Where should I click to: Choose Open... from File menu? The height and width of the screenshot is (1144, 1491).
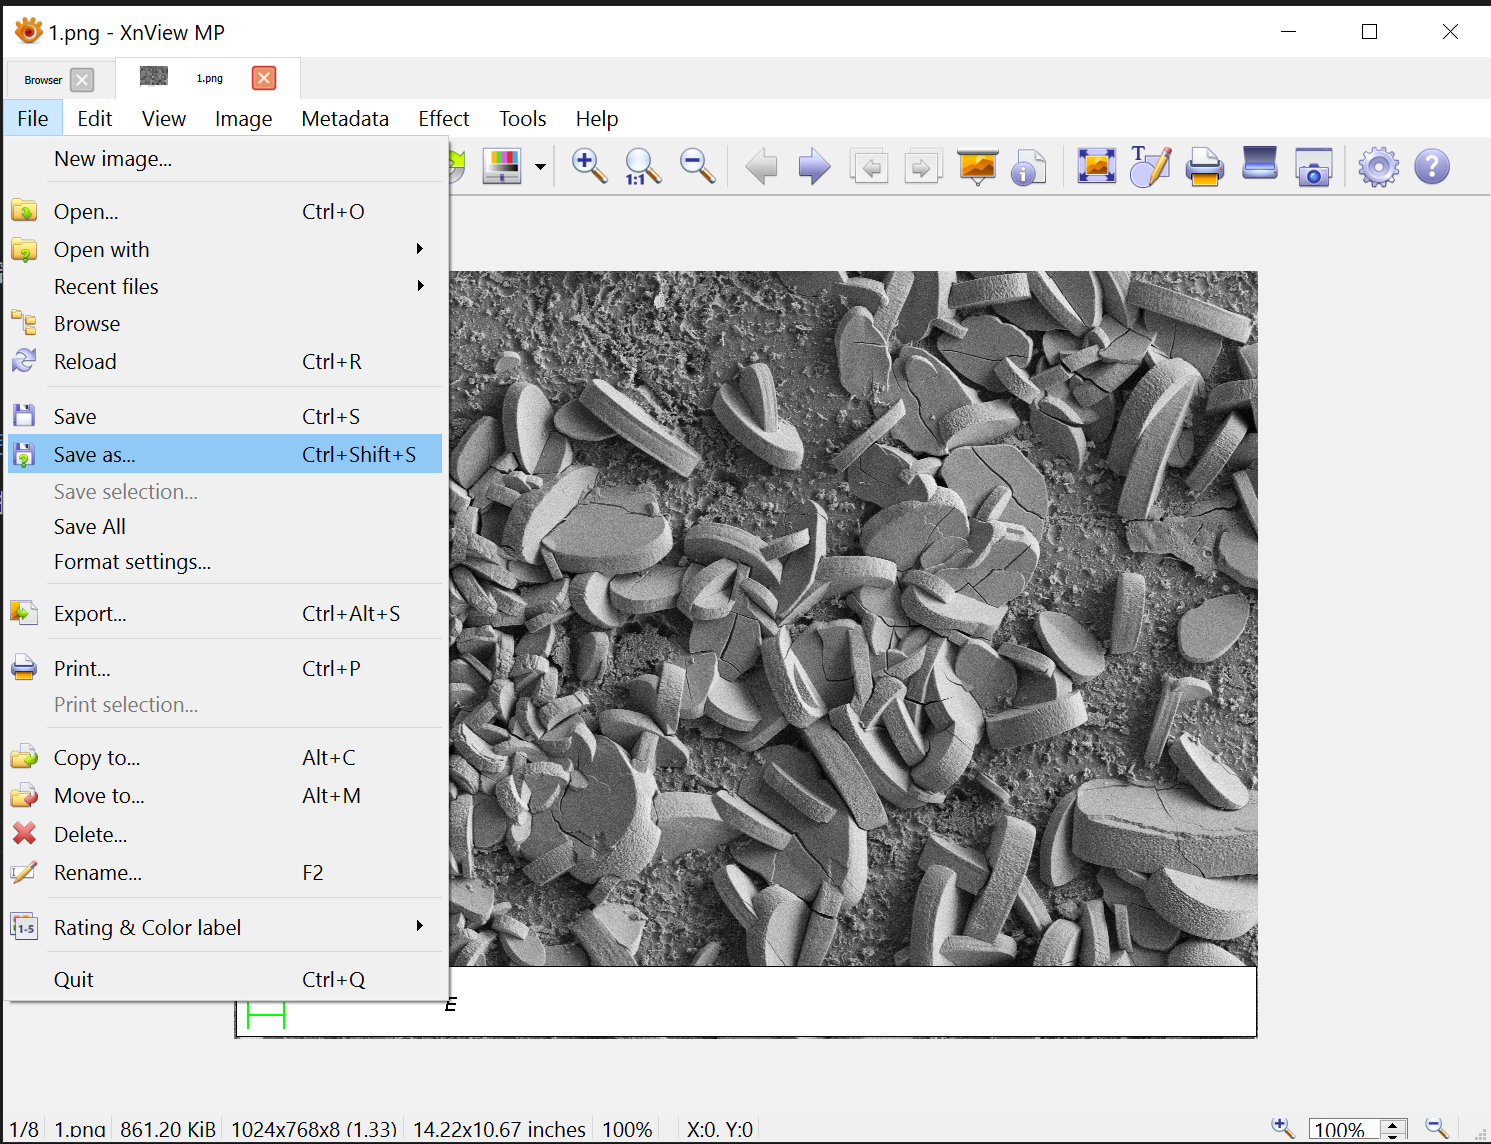[225, 212]
